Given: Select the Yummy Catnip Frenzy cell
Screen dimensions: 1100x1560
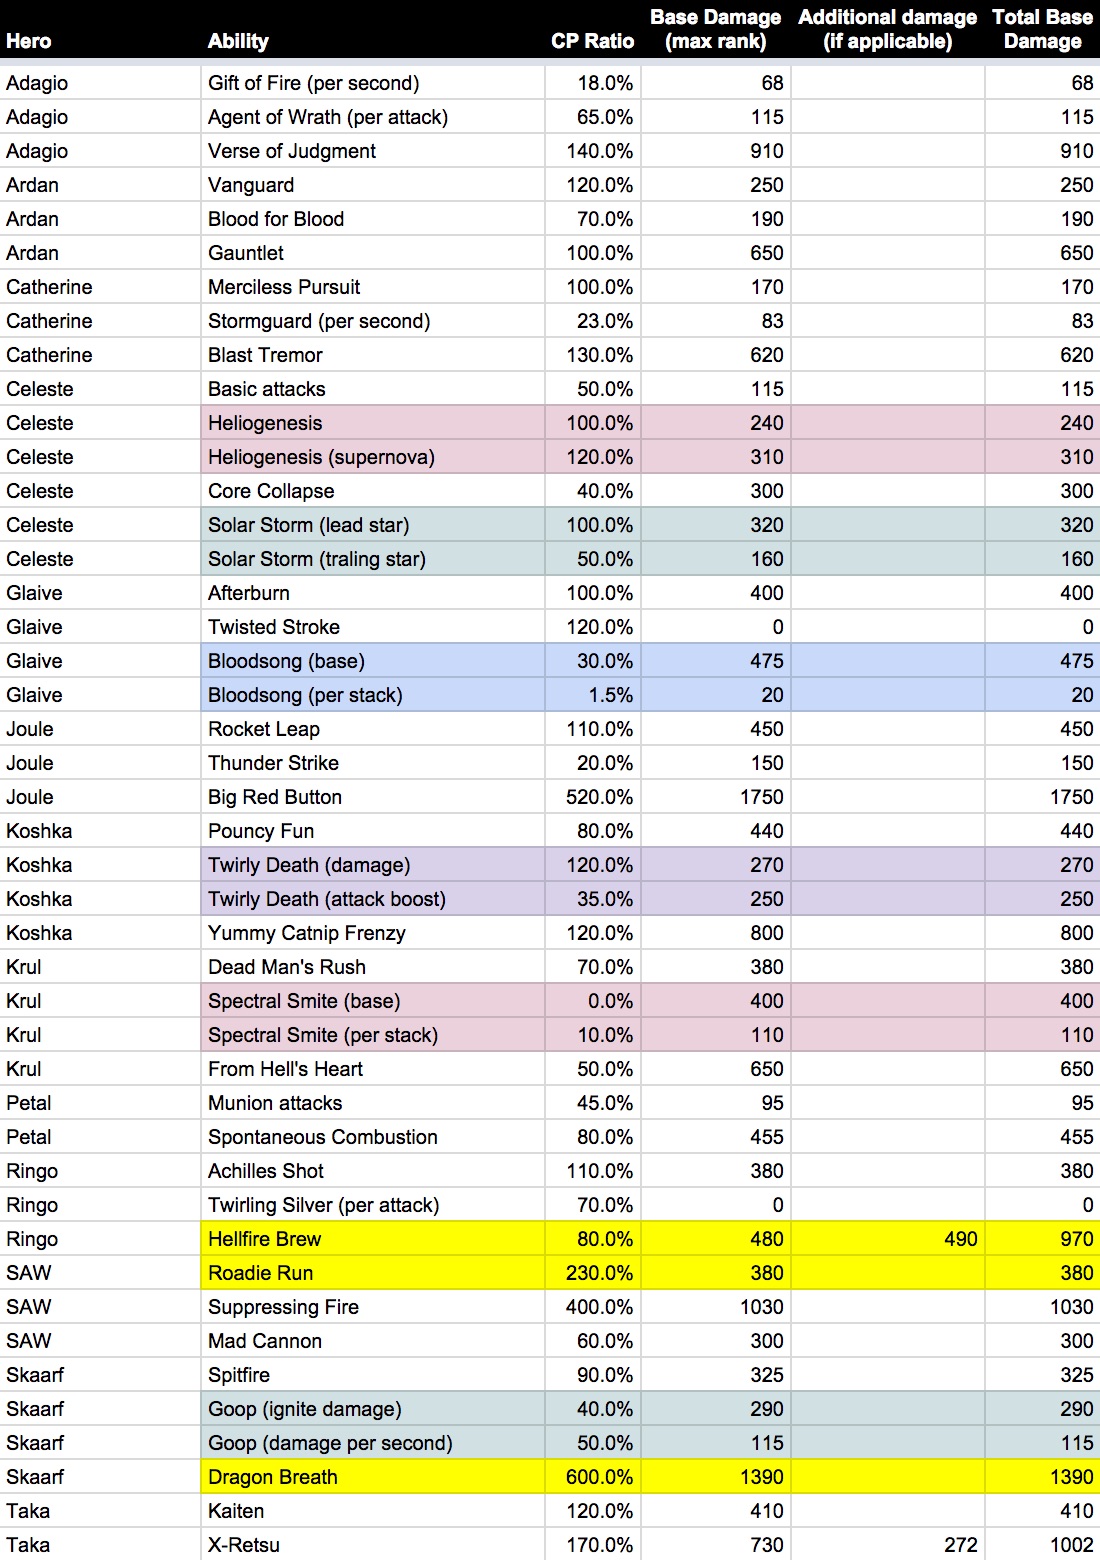Looking at the screenshot, I should pos(373,933).
